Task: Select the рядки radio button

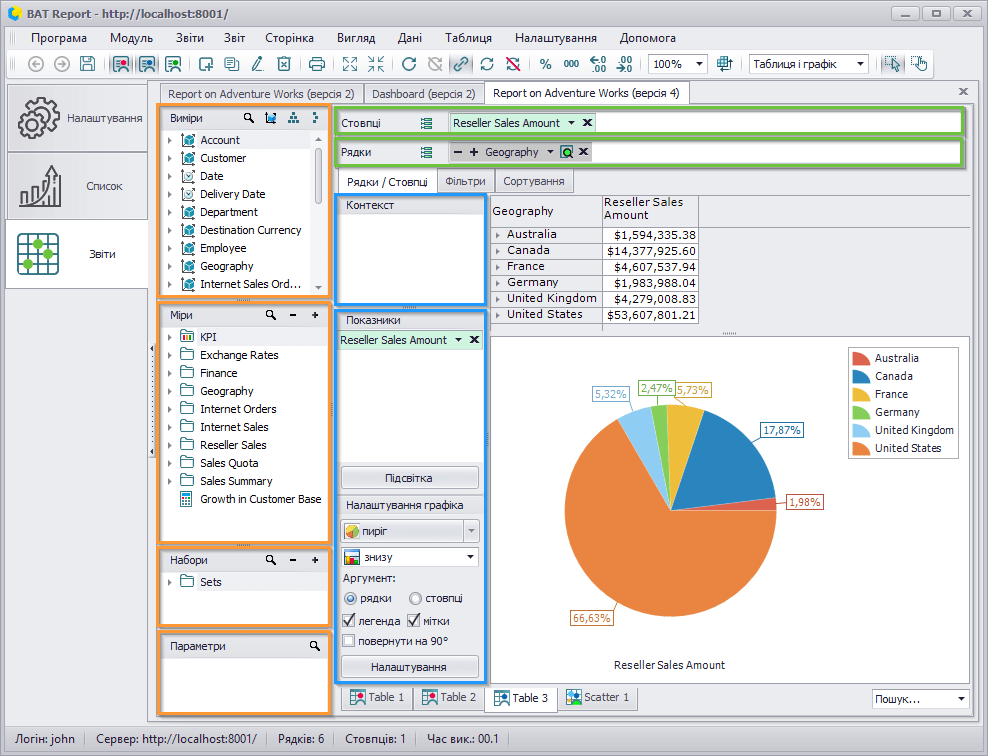Action: (350, 598)
